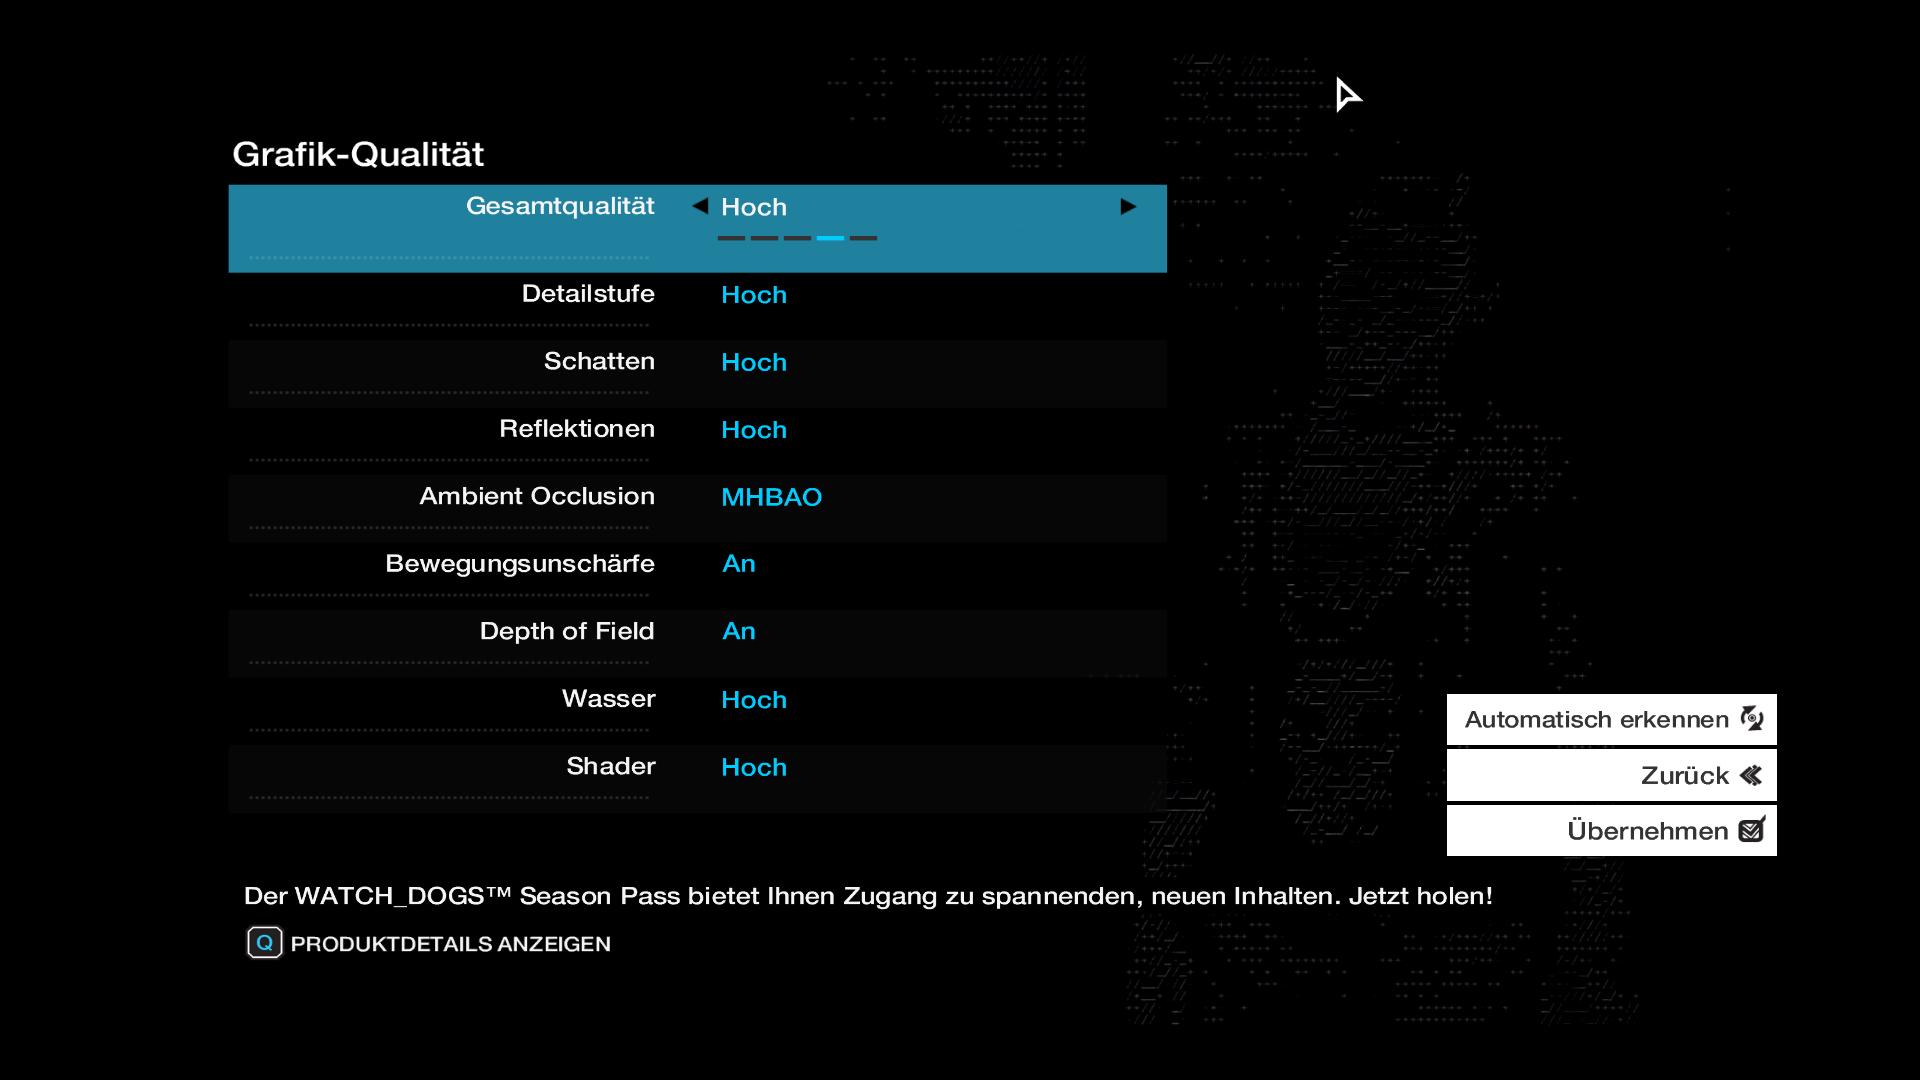
Task: Open PRODUKTDETAILS ANZEIGEN link
Action: click(x=450, y=944)
